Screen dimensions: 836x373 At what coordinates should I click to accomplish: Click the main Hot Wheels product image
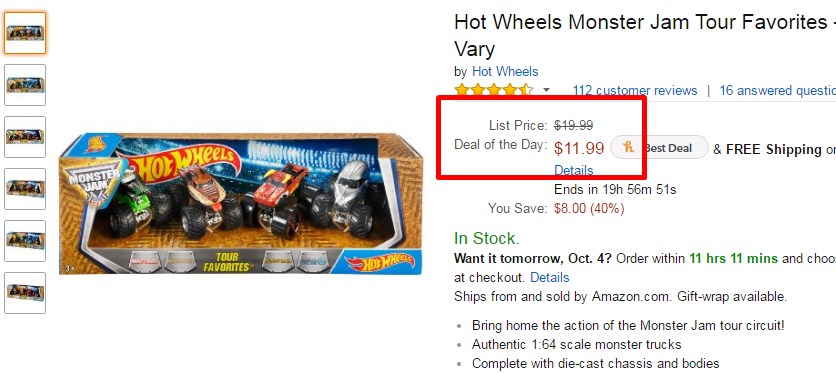tap(240, 204)
